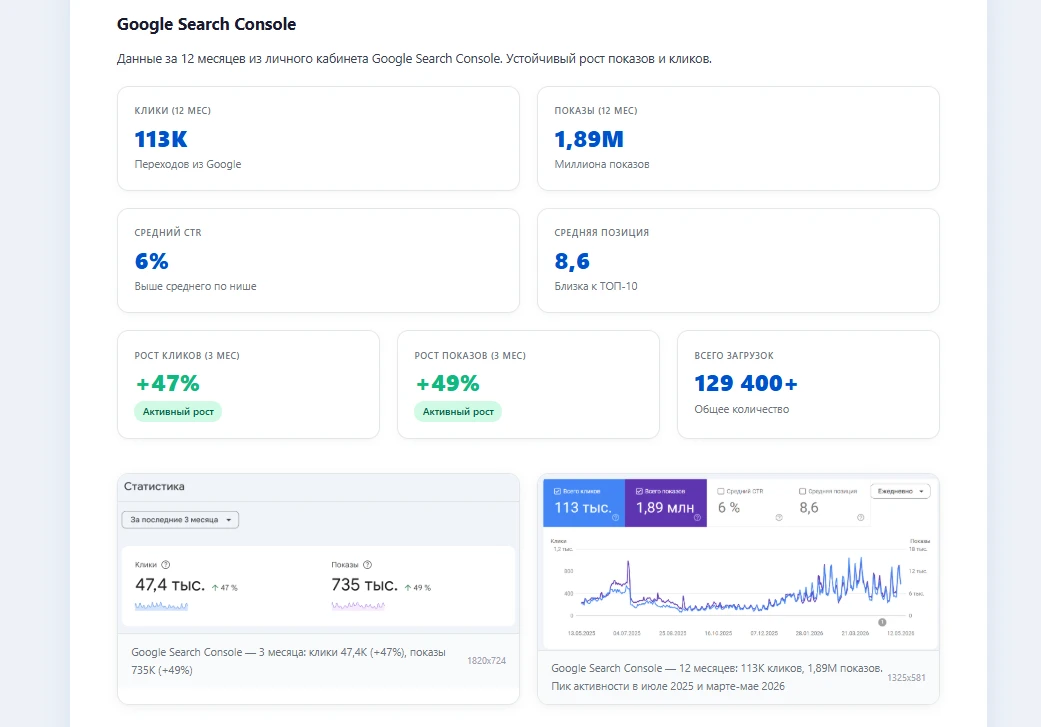
Task: Click help icon in the 8,6 position tile
Action: click(860, 518)
